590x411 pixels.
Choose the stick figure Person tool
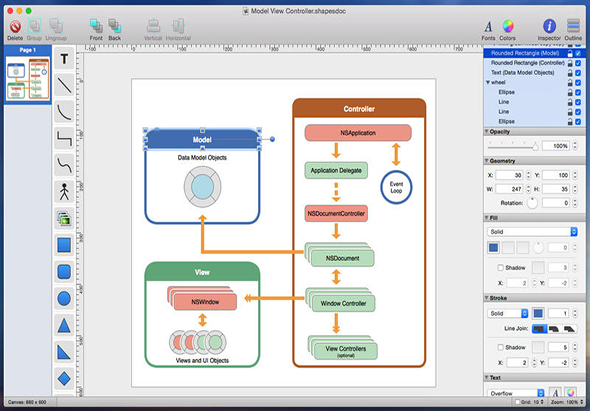click(x=64, y=192)
